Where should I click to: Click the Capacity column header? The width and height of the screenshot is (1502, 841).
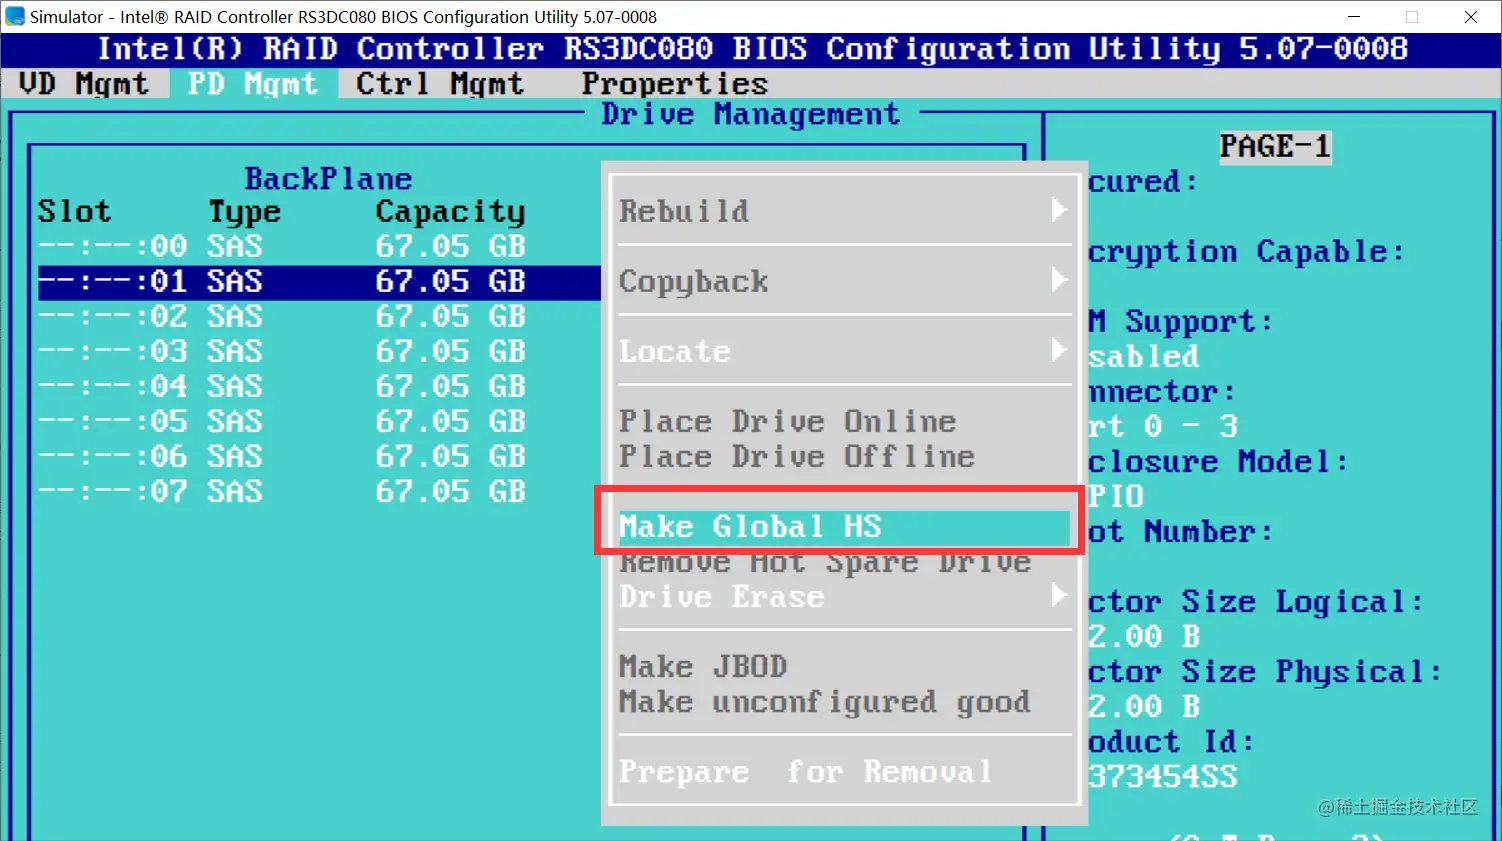[450, 212]
